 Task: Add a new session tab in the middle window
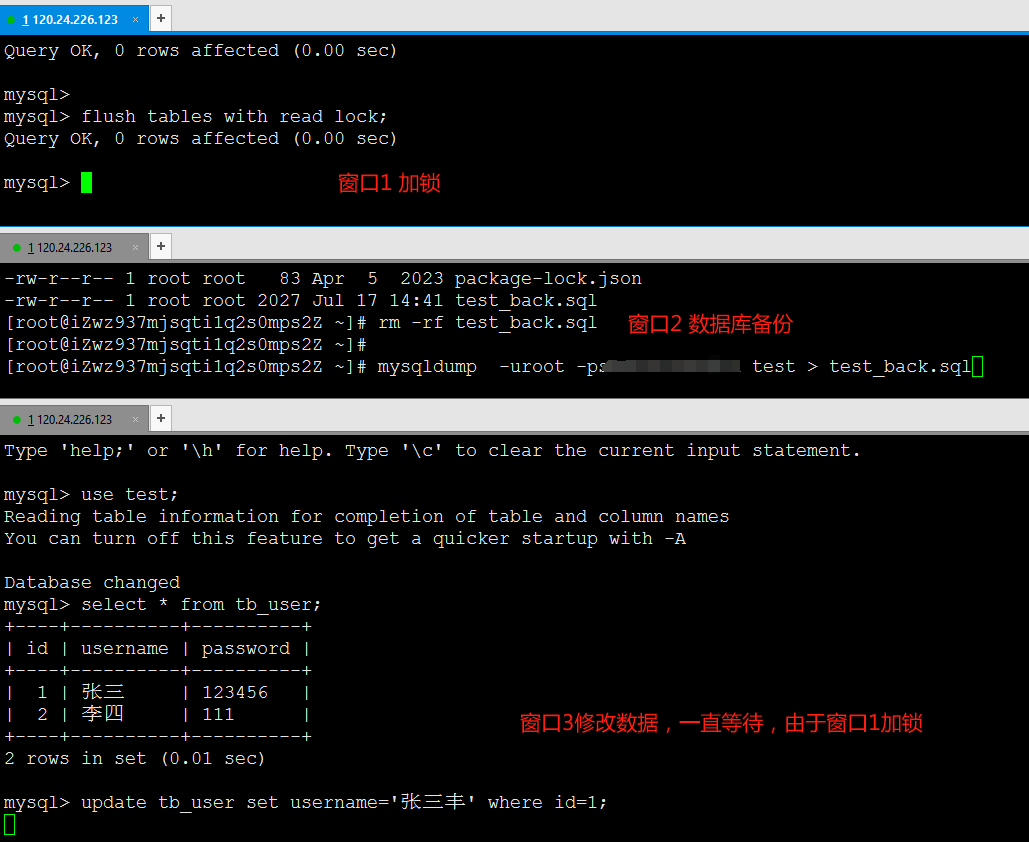coord(160,246)
